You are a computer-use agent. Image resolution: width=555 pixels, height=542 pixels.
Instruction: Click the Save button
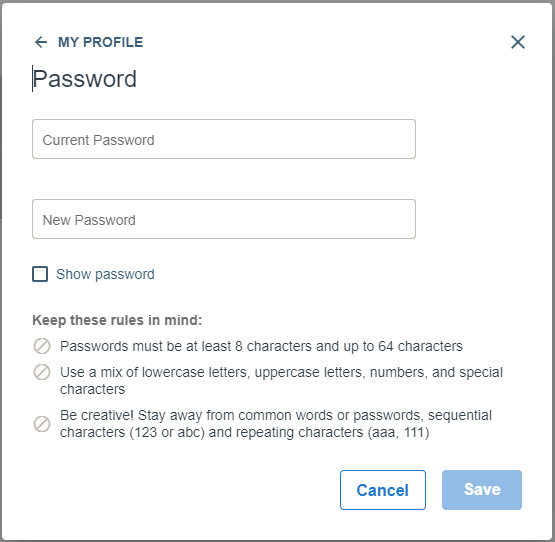click(482, 490)
